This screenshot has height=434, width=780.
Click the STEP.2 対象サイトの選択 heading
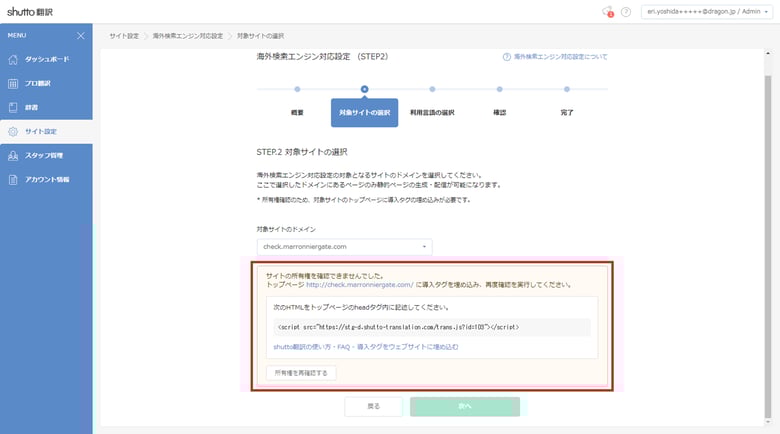[x=302, y=152]
